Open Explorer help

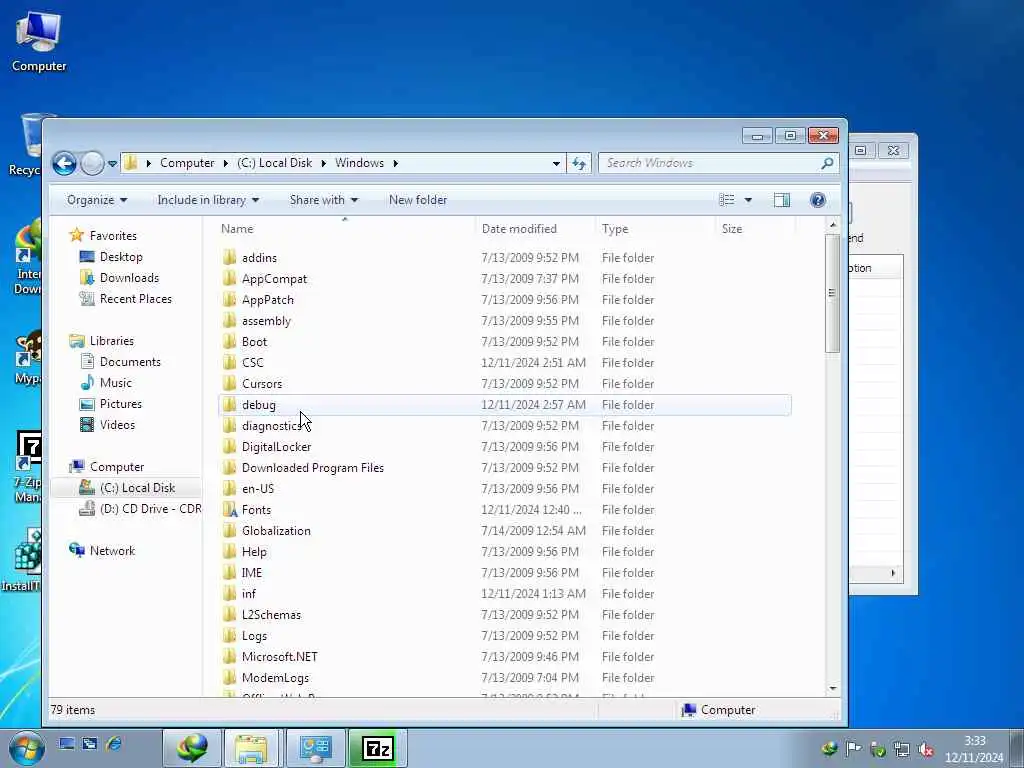point(817,200)
